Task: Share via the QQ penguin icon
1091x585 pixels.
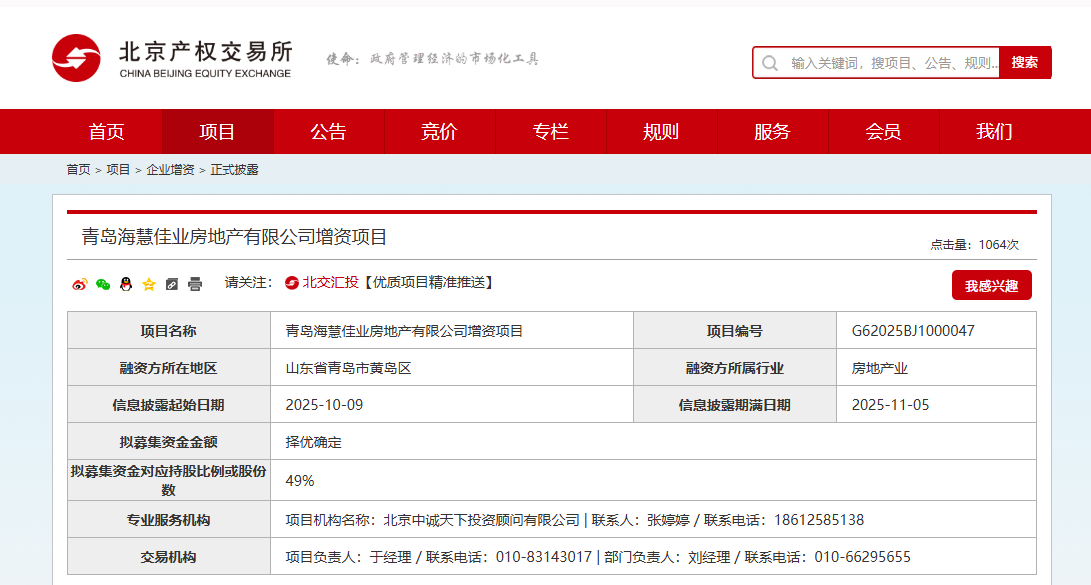Action: point(126,284)
